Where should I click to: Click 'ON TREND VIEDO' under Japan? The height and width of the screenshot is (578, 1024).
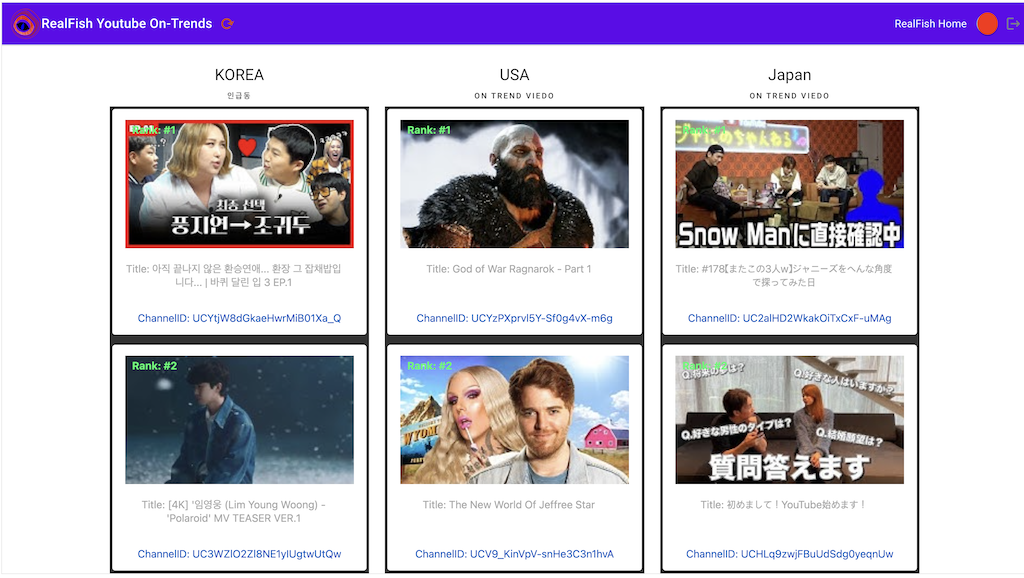coord(790,96)
